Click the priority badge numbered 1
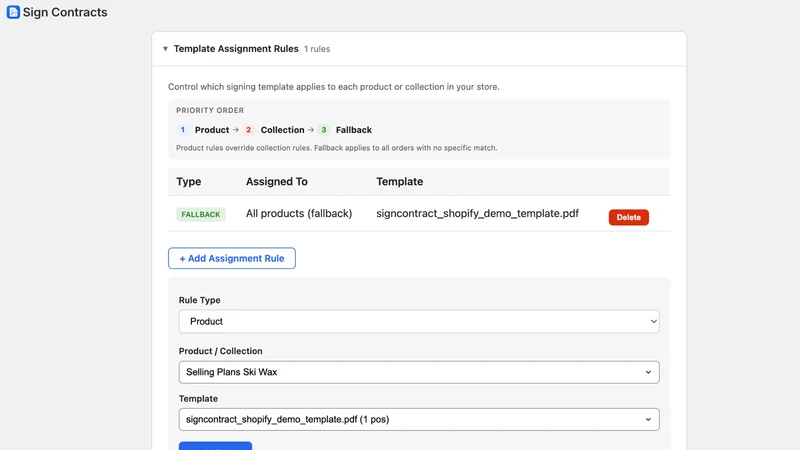The width and height of the screenshot is (800, 450). (183, 130)
